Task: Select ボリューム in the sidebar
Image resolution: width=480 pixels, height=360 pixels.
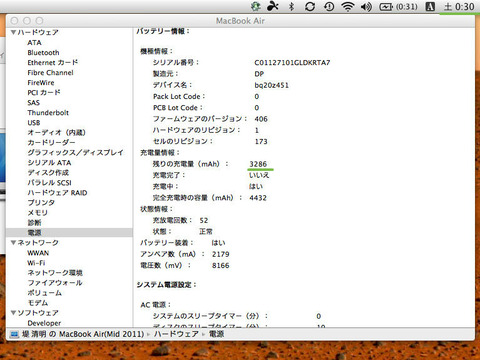Action: (x=44, y=293)
